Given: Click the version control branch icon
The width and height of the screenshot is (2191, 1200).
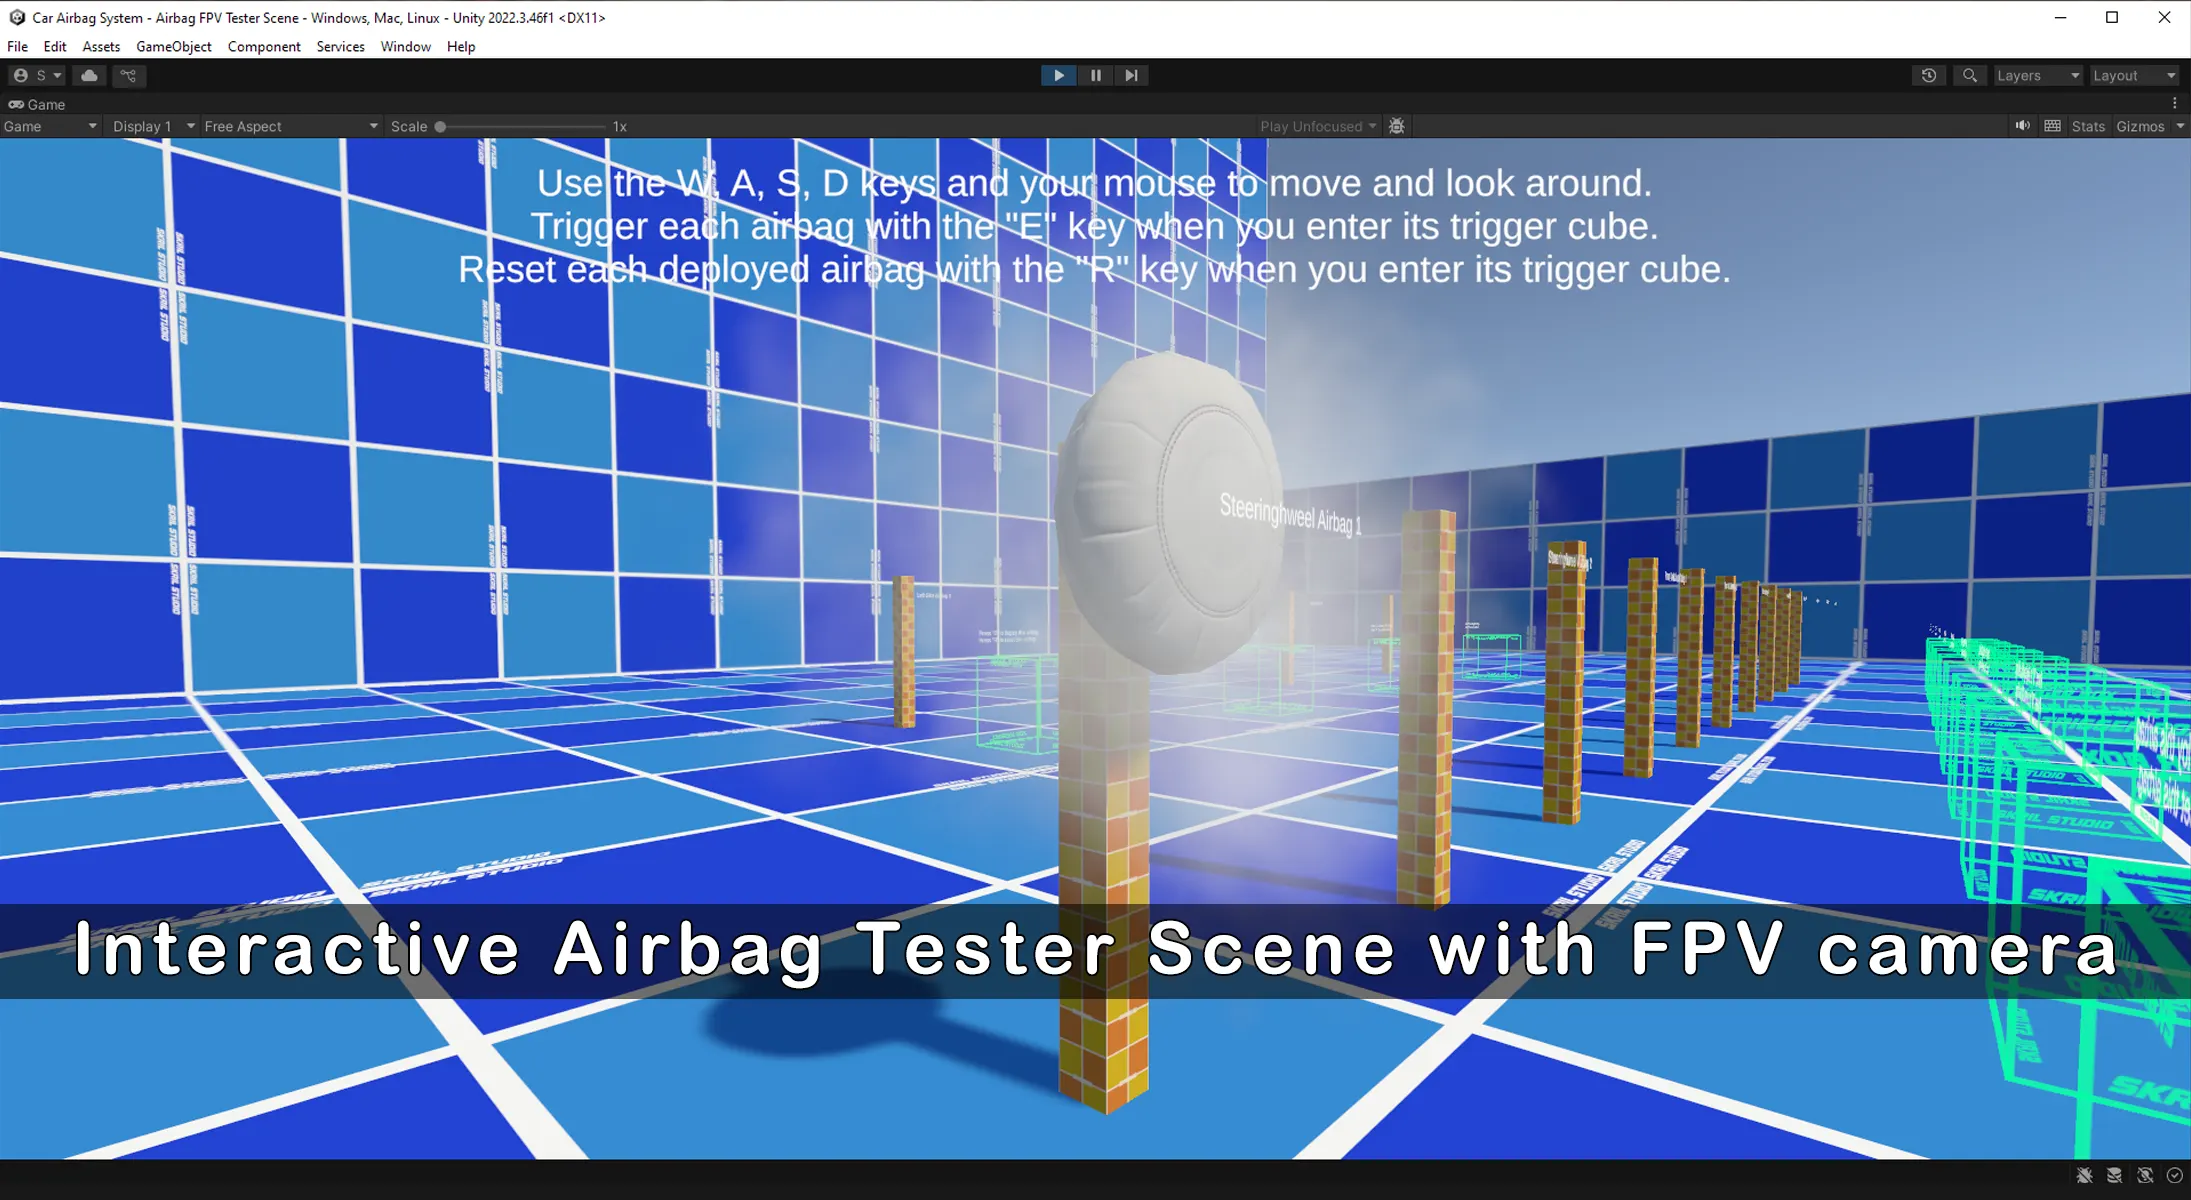Looking at the screenshot, I should pyautogui.click(x=128, y=76).
